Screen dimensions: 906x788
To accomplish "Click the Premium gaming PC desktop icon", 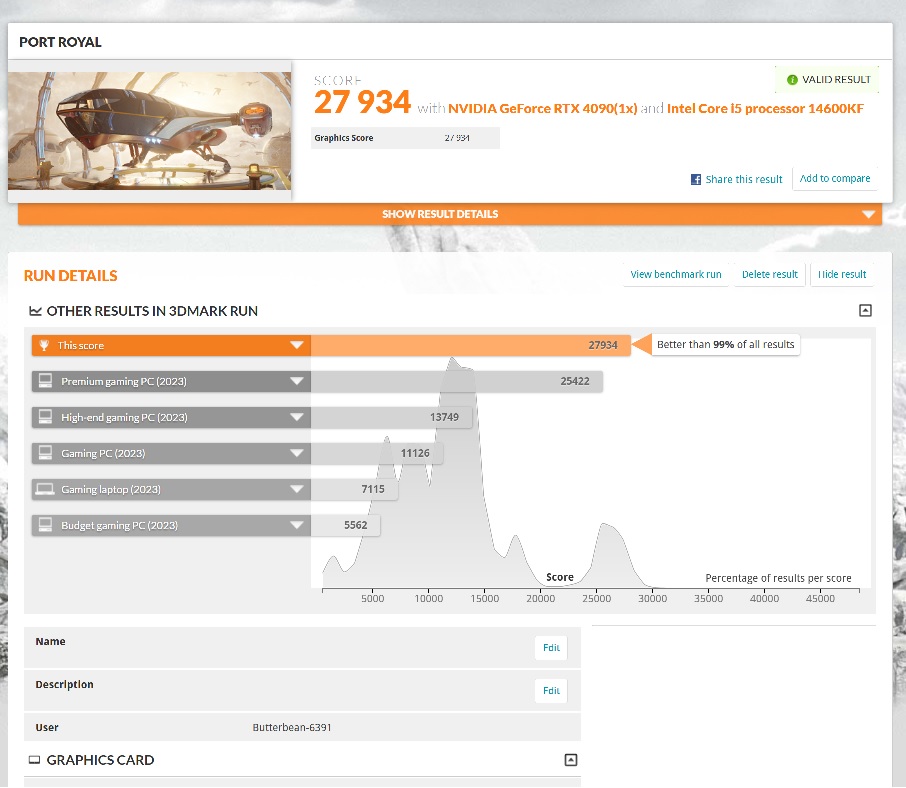I will (x=44, y=382).
